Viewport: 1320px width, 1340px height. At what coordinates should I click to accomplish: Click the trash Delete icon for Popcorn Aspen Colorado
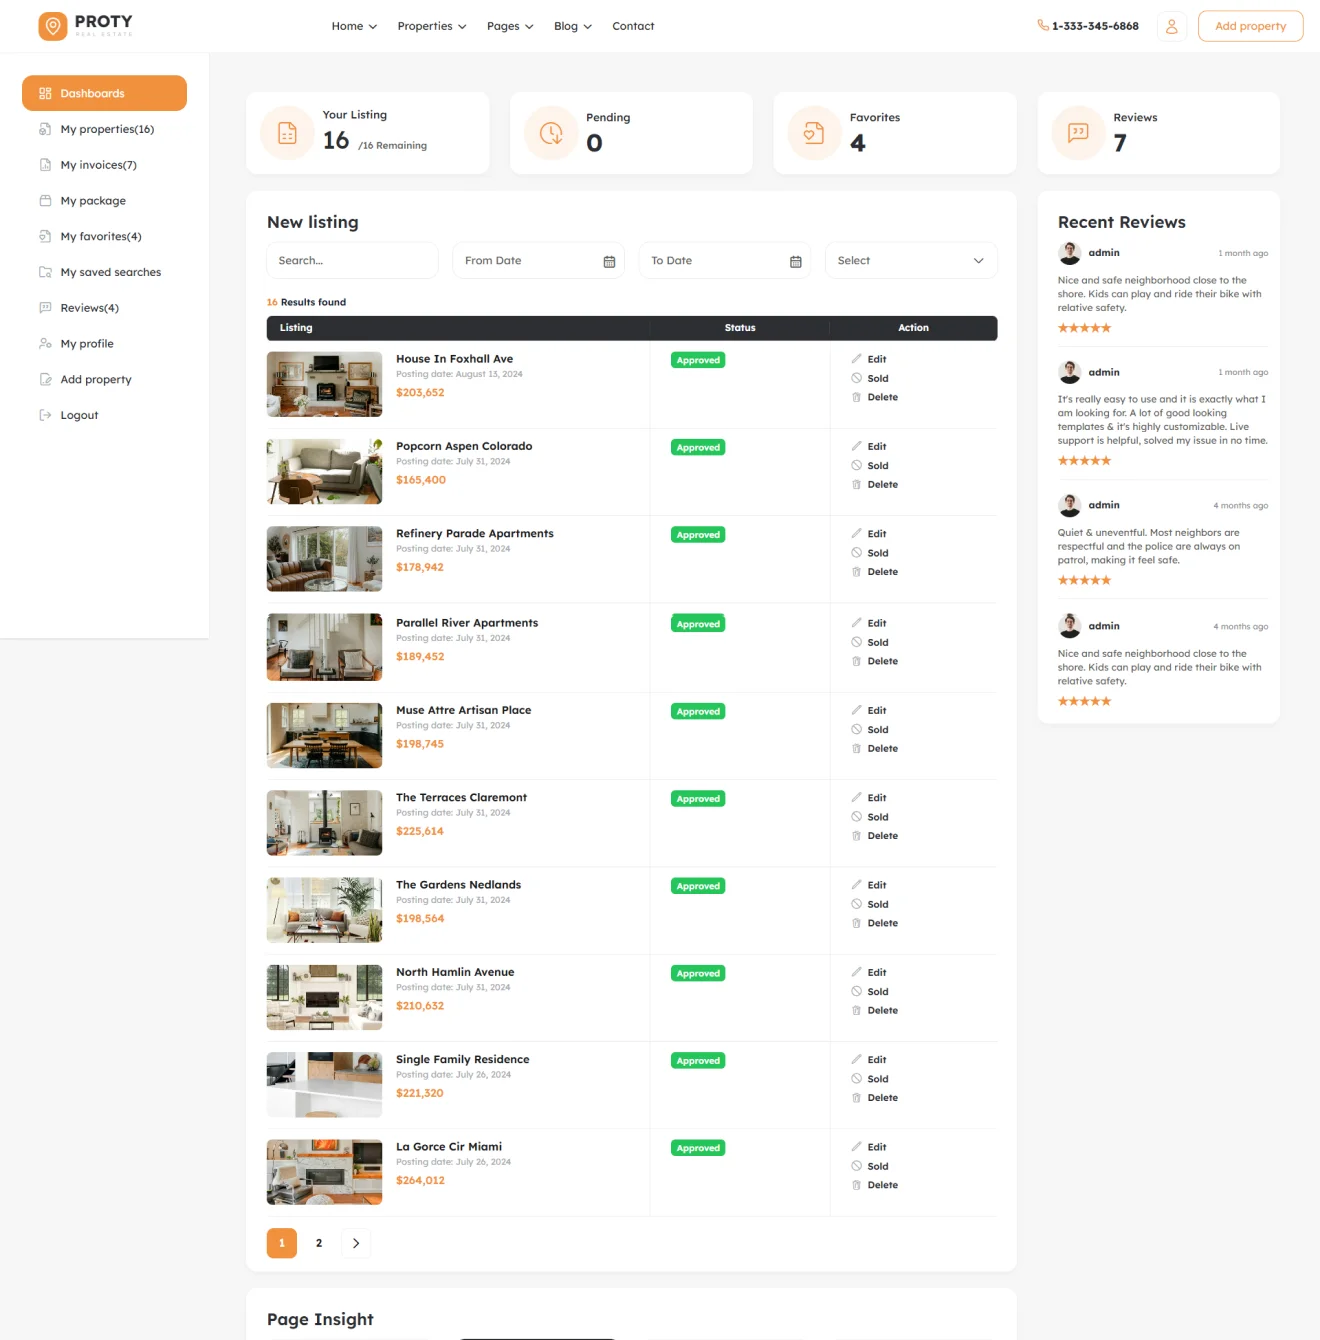(x=857, y=485)
